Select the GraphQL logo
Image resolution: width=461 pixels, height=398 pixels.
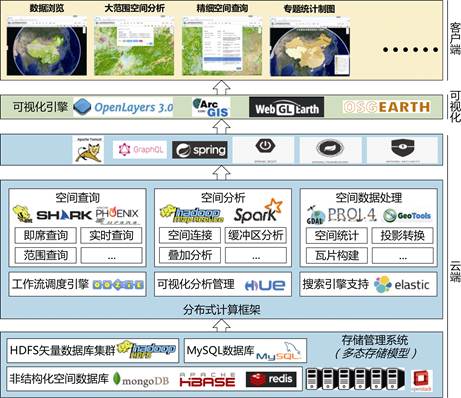pos(140,150)
